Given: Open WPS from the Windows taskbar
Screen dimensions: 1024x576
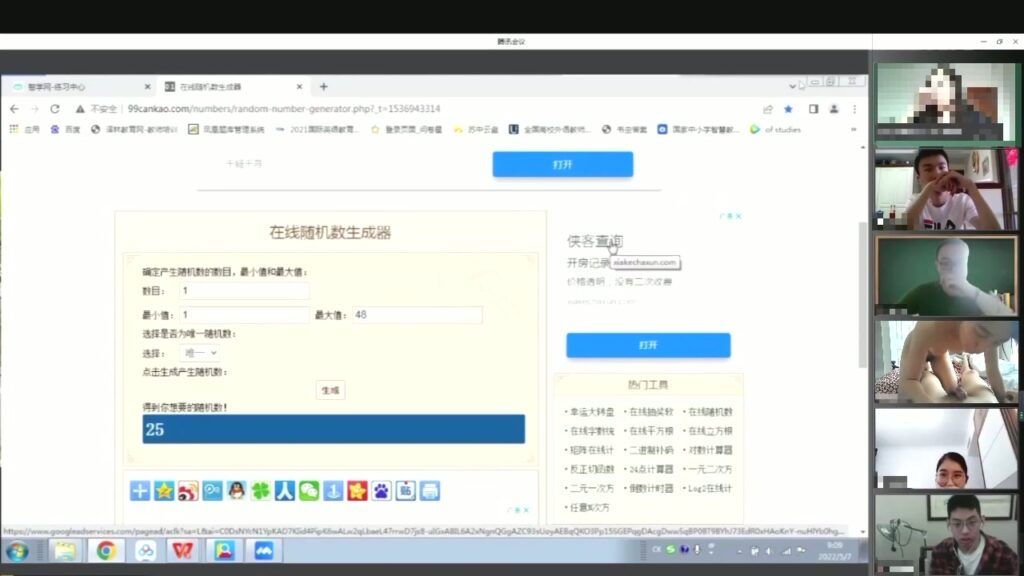Looking at the screenshot, I should (x=182, y=550).
